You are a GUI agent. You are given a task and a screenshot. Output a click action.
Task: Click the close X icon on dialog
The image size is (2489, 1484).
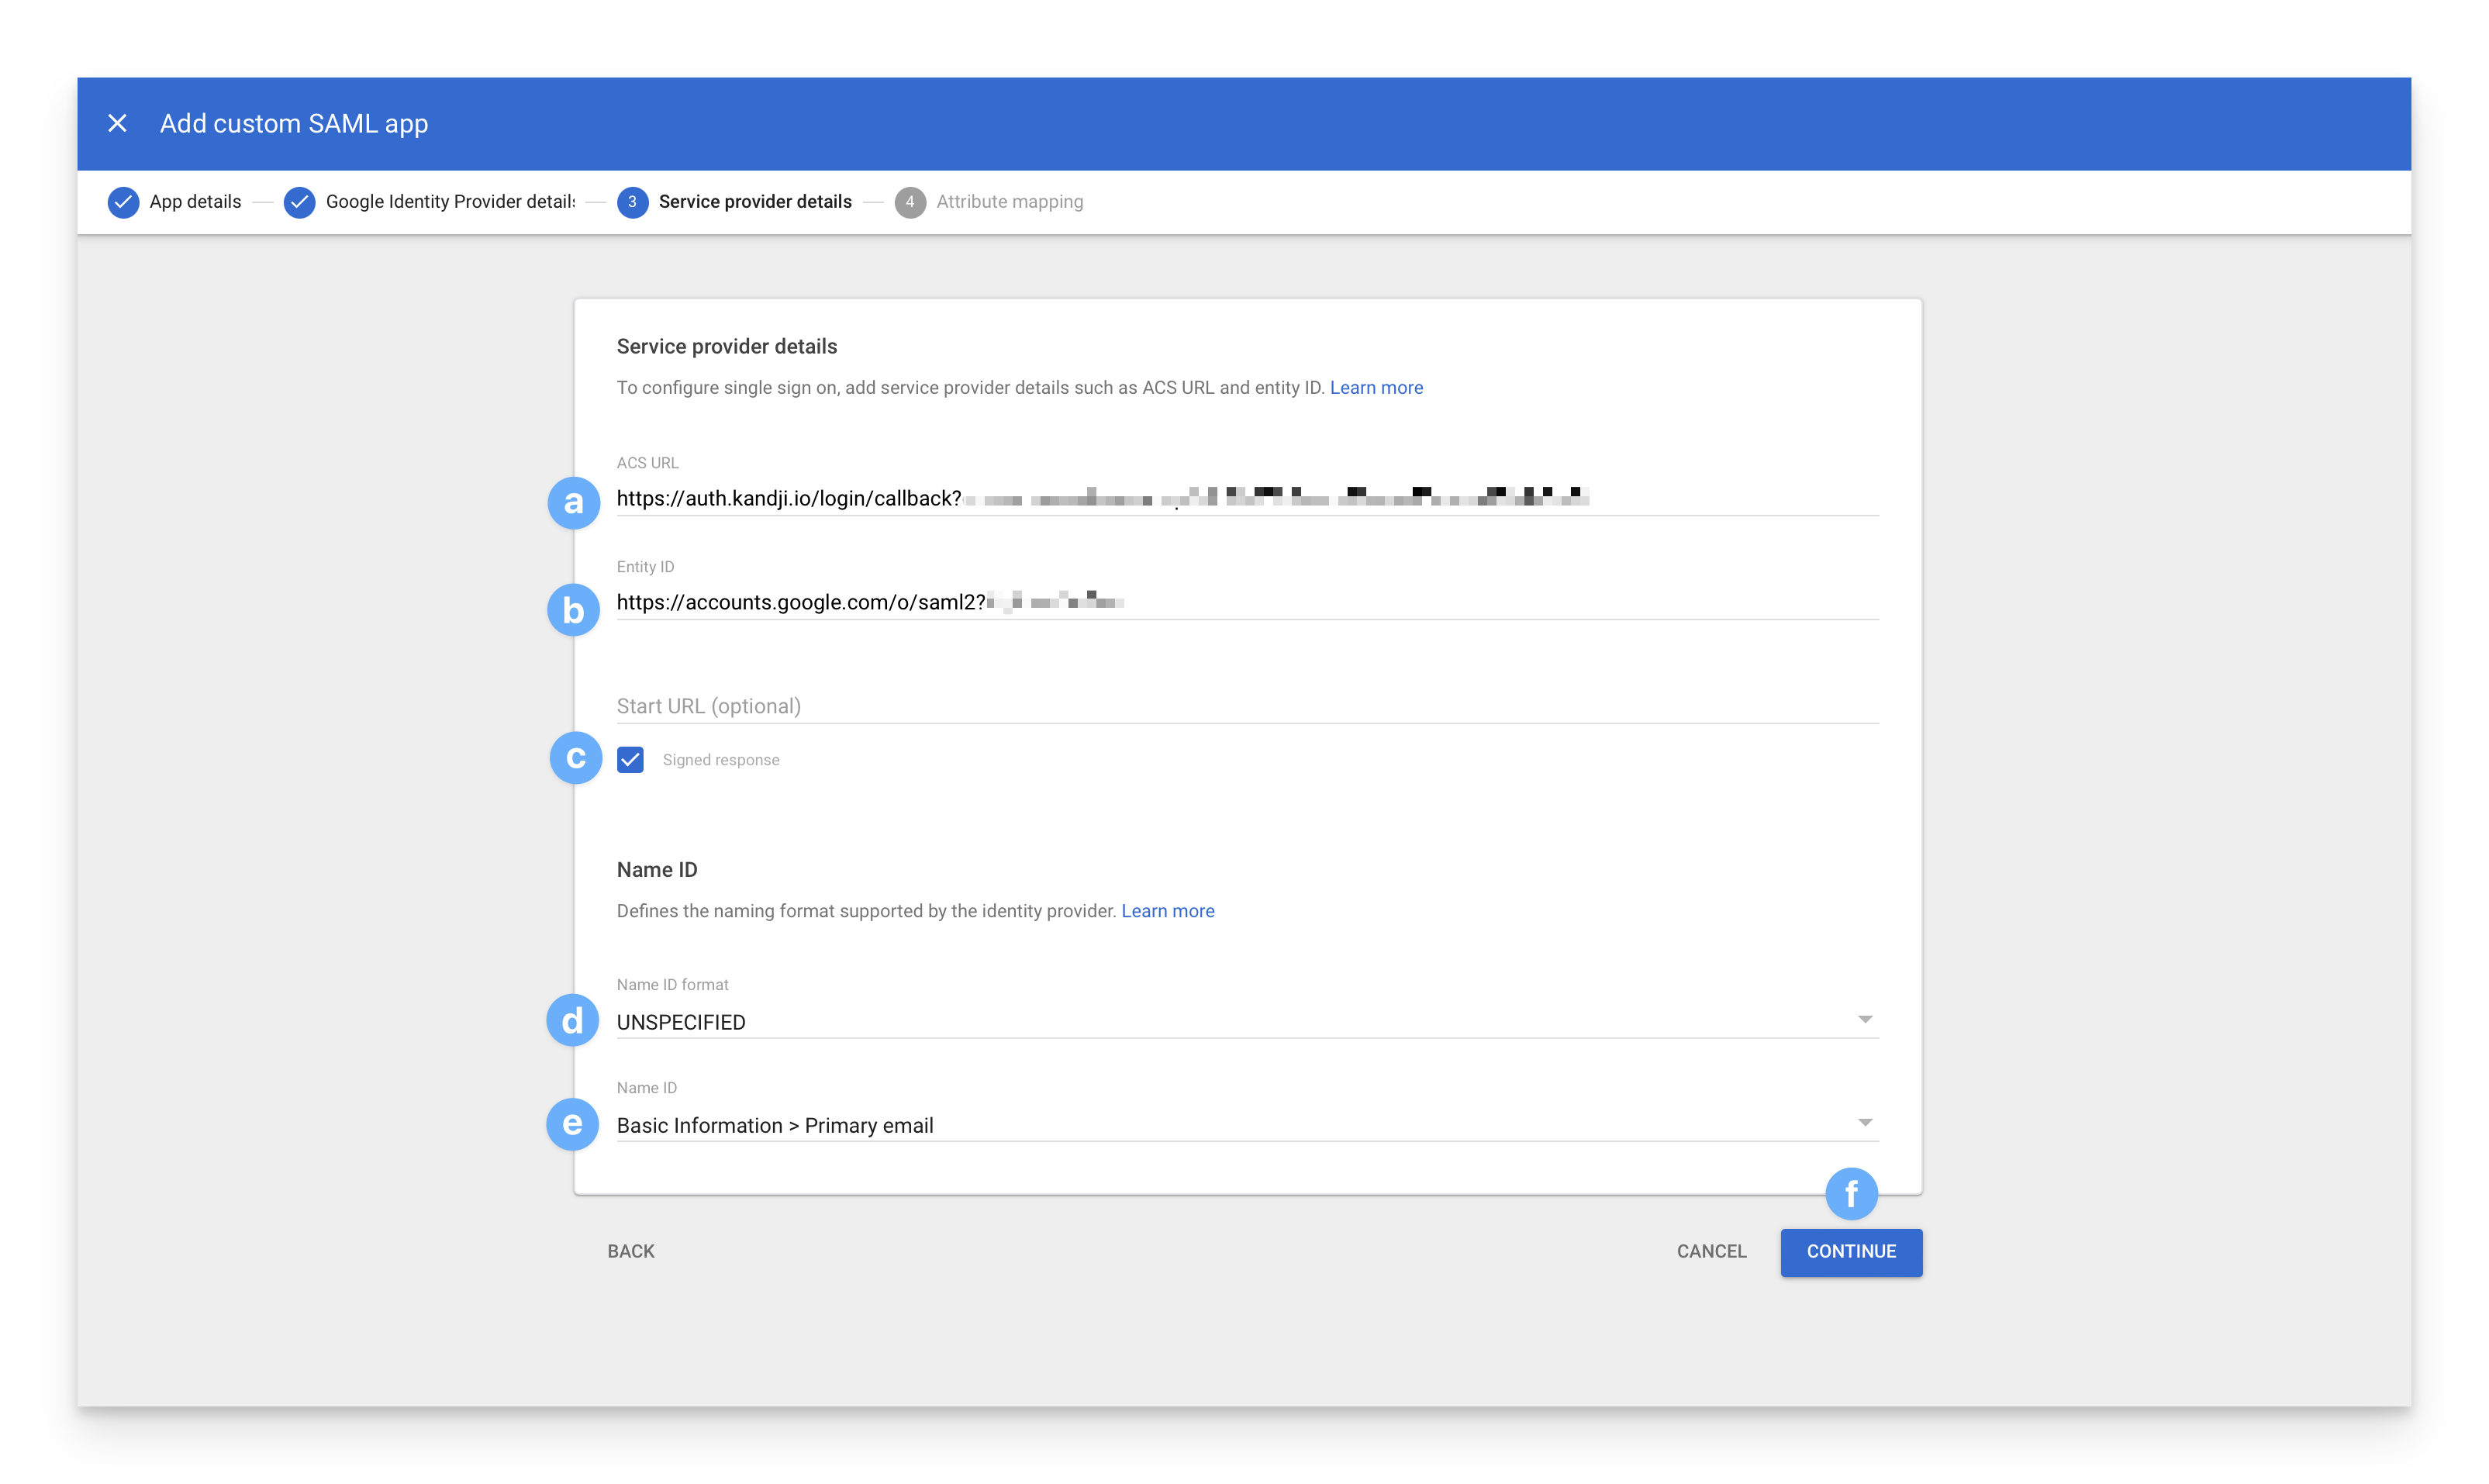click(119, 124)
